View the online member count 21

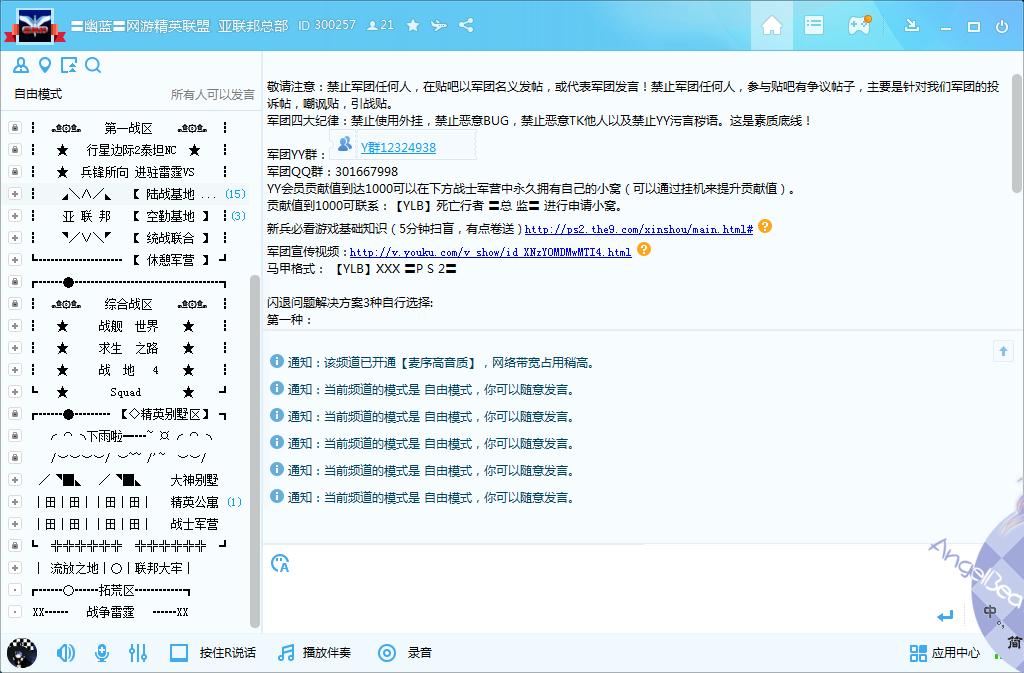381,25
